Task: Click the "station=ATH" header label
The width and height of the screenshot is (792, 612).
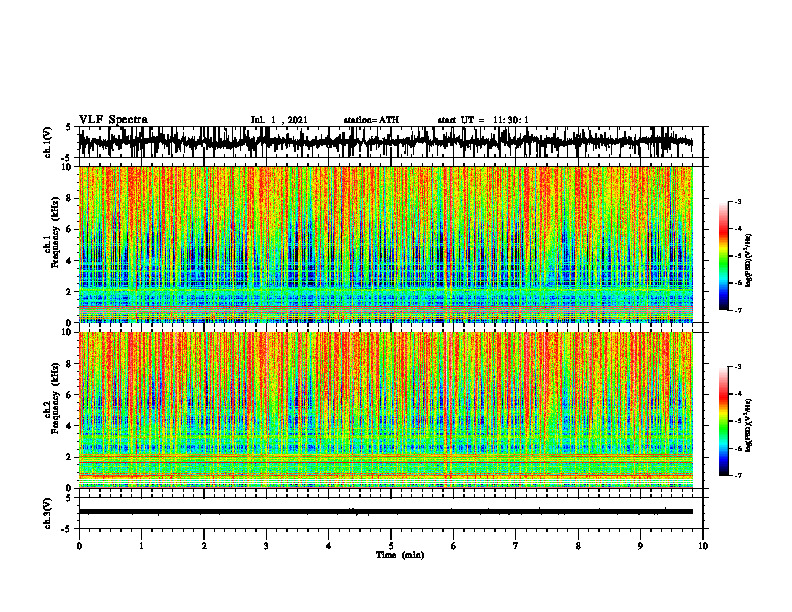Action: pyautogui.click(x=371, y=120)
